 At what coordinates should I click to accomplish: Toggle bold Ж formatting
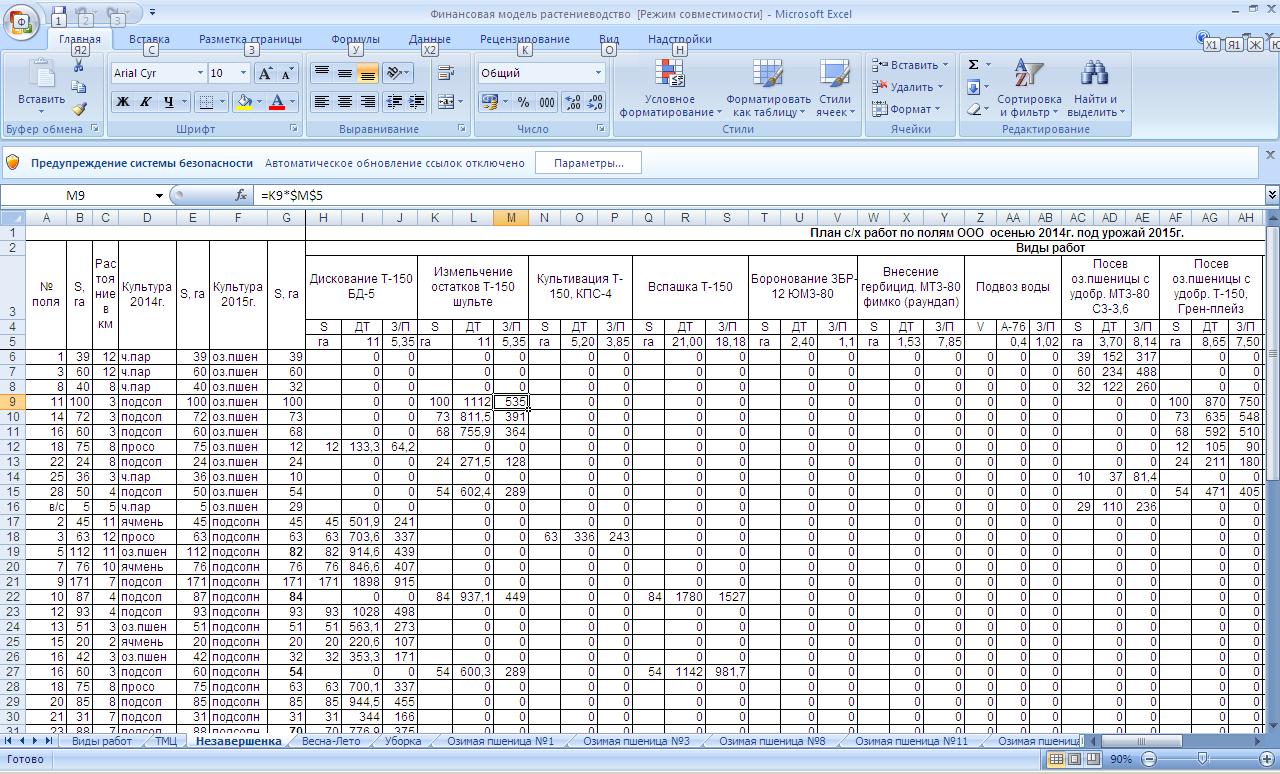click(123, 101)
